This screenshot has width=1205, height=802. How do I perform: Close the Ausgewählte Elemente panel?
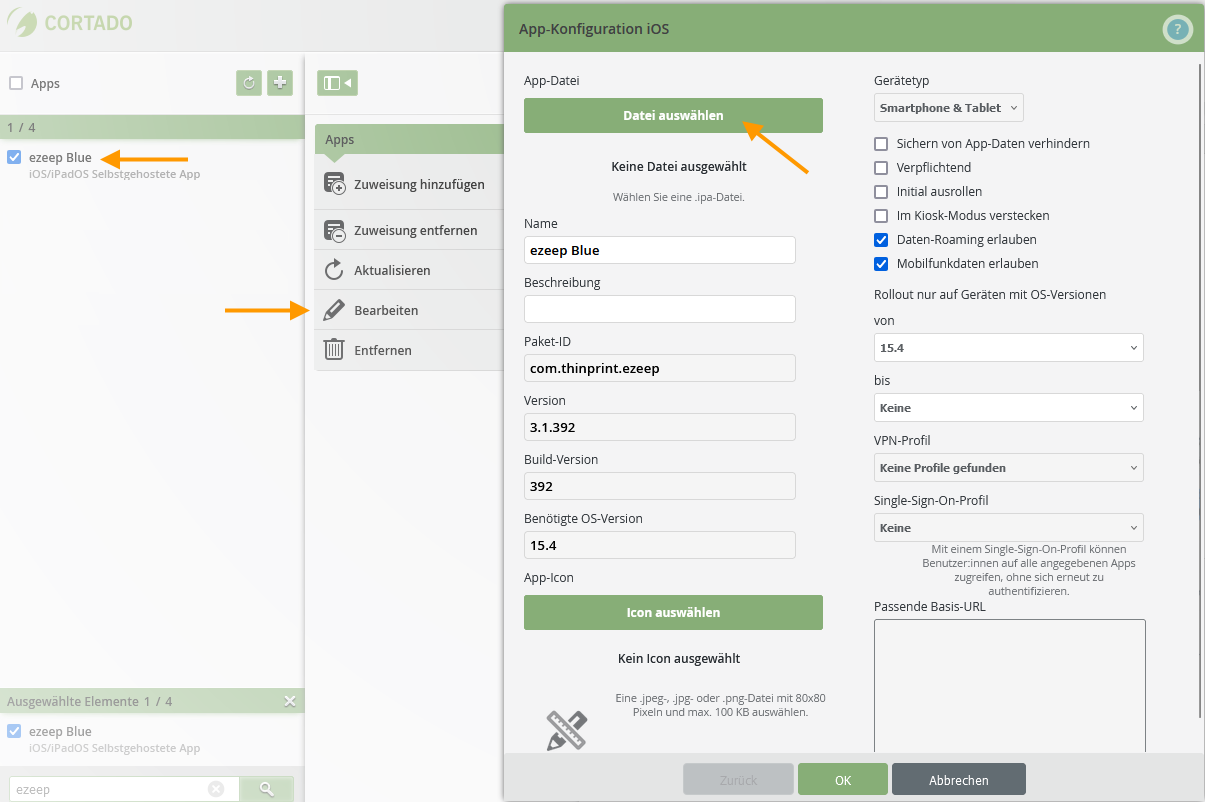(290, 701)
